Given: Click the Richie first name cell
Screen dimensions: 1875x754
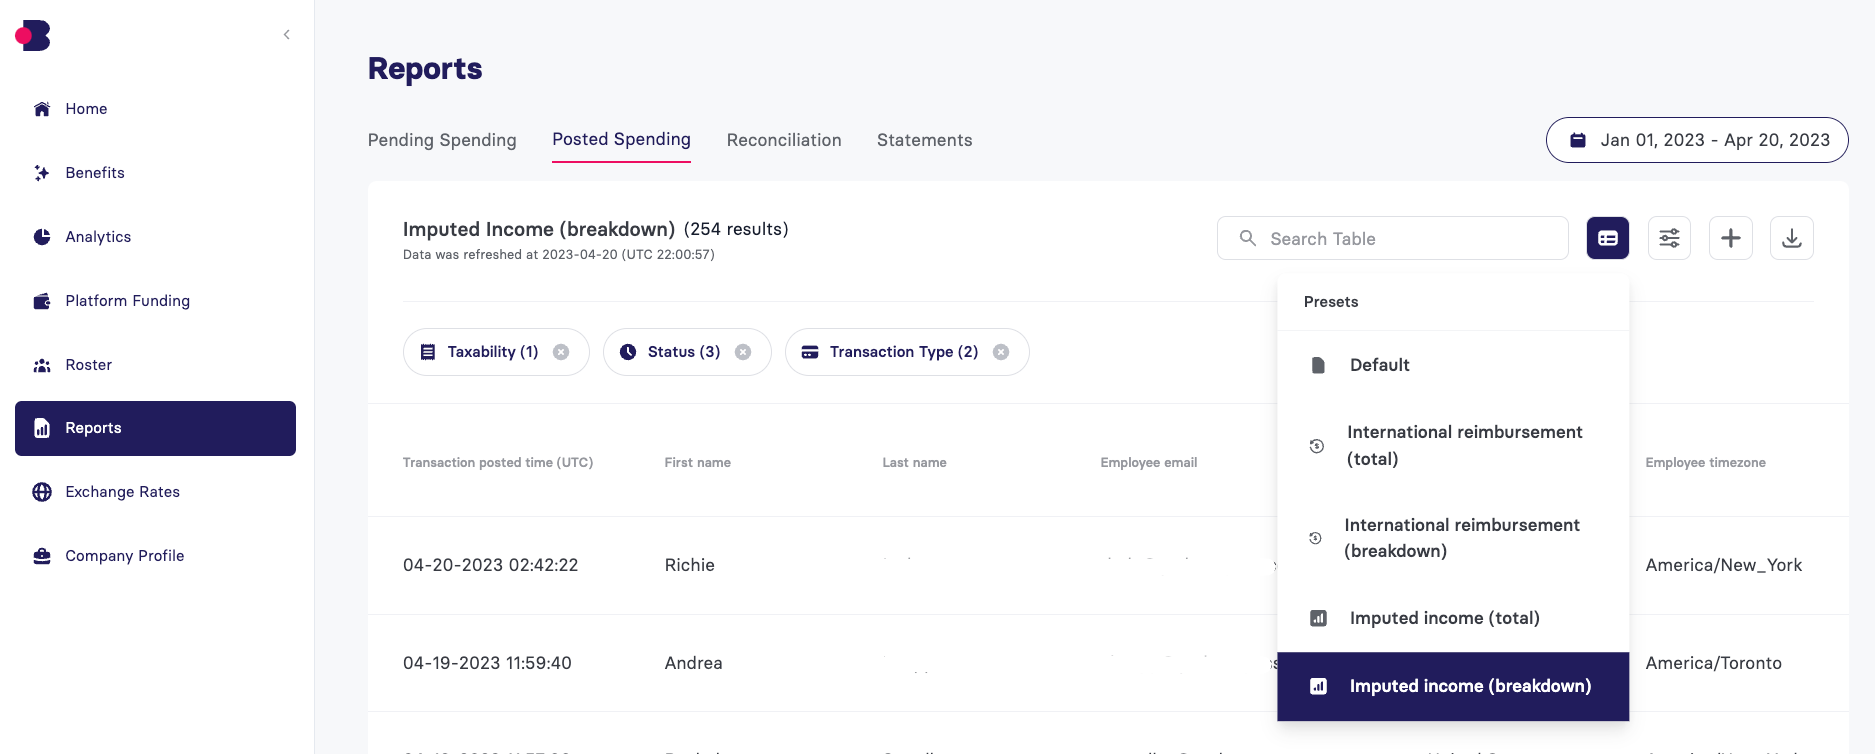Looking at the screenshot, I should click(x=690, y=565).
